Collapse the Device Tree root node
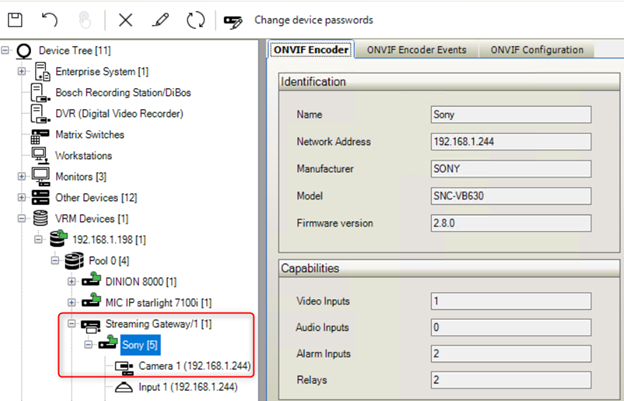The image size is (624, 401). pos(7,50)
